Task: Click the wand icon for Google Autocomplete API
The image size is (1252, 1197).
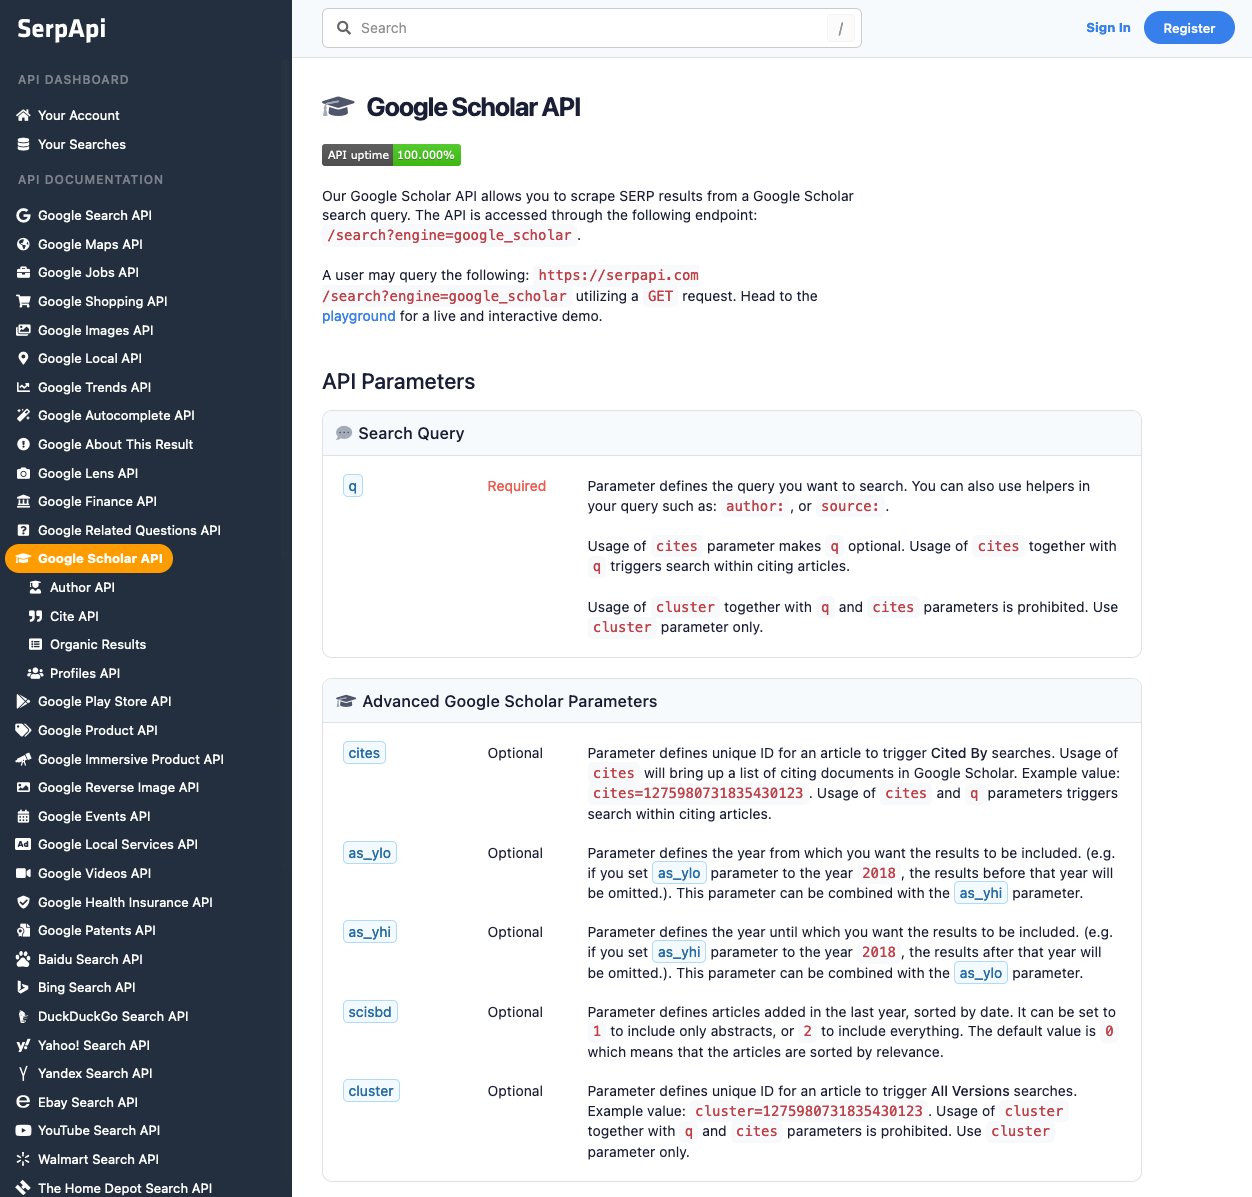Action: tap(23, 415)
